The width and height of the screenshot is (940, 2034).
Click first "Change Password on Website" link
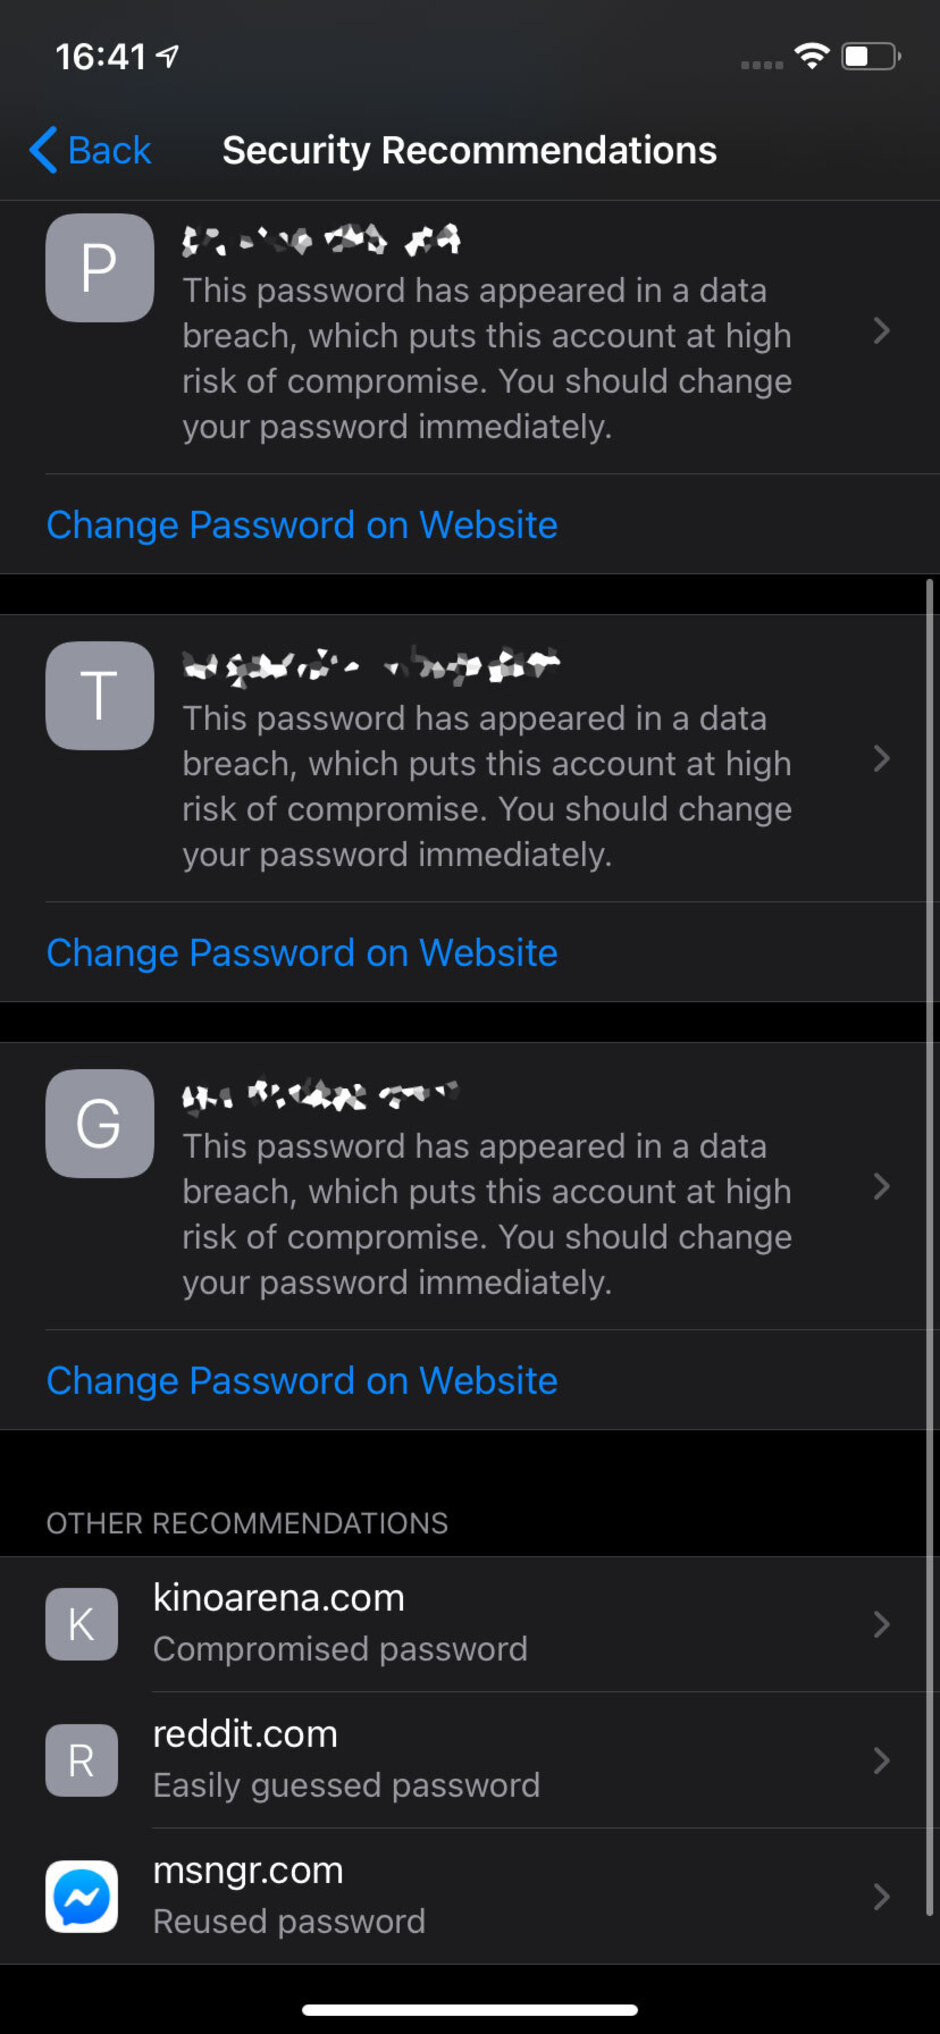pos(302,525)
